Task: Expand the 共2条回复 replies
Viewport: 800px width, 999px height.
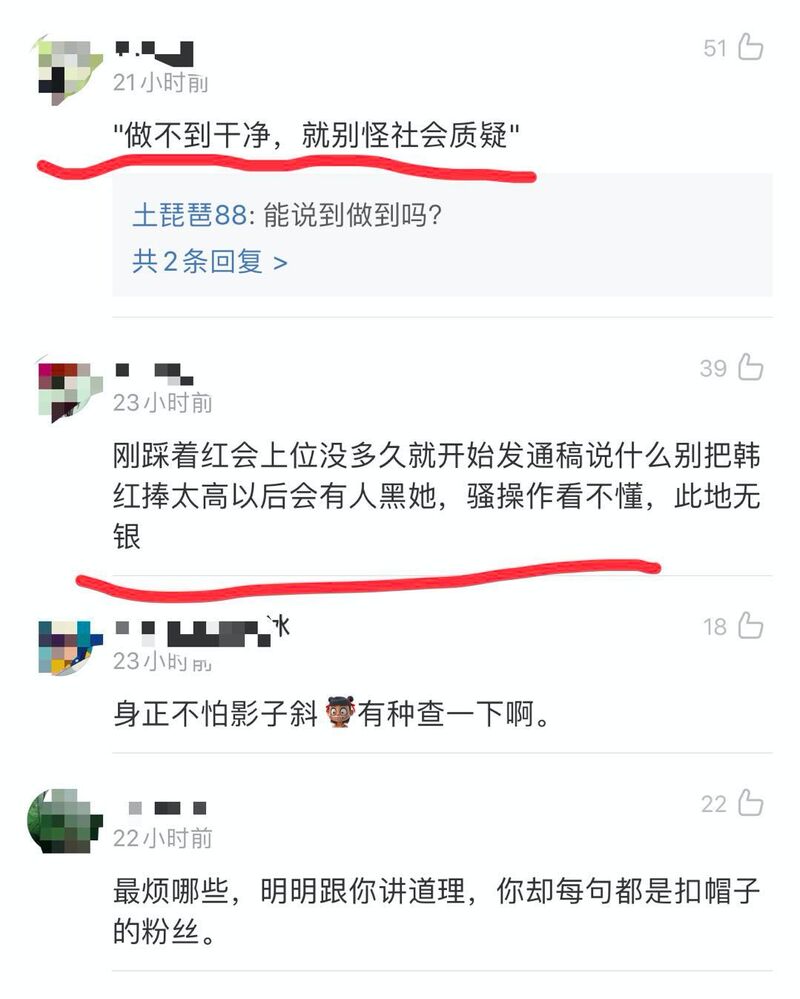Action: coord(210,261)
